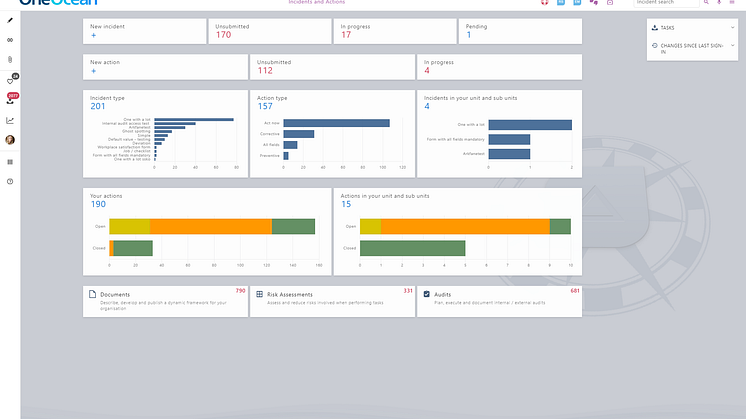Screen dimensions: 746x419
Task: Click Your actions total 190
Action: coord(98,205)
